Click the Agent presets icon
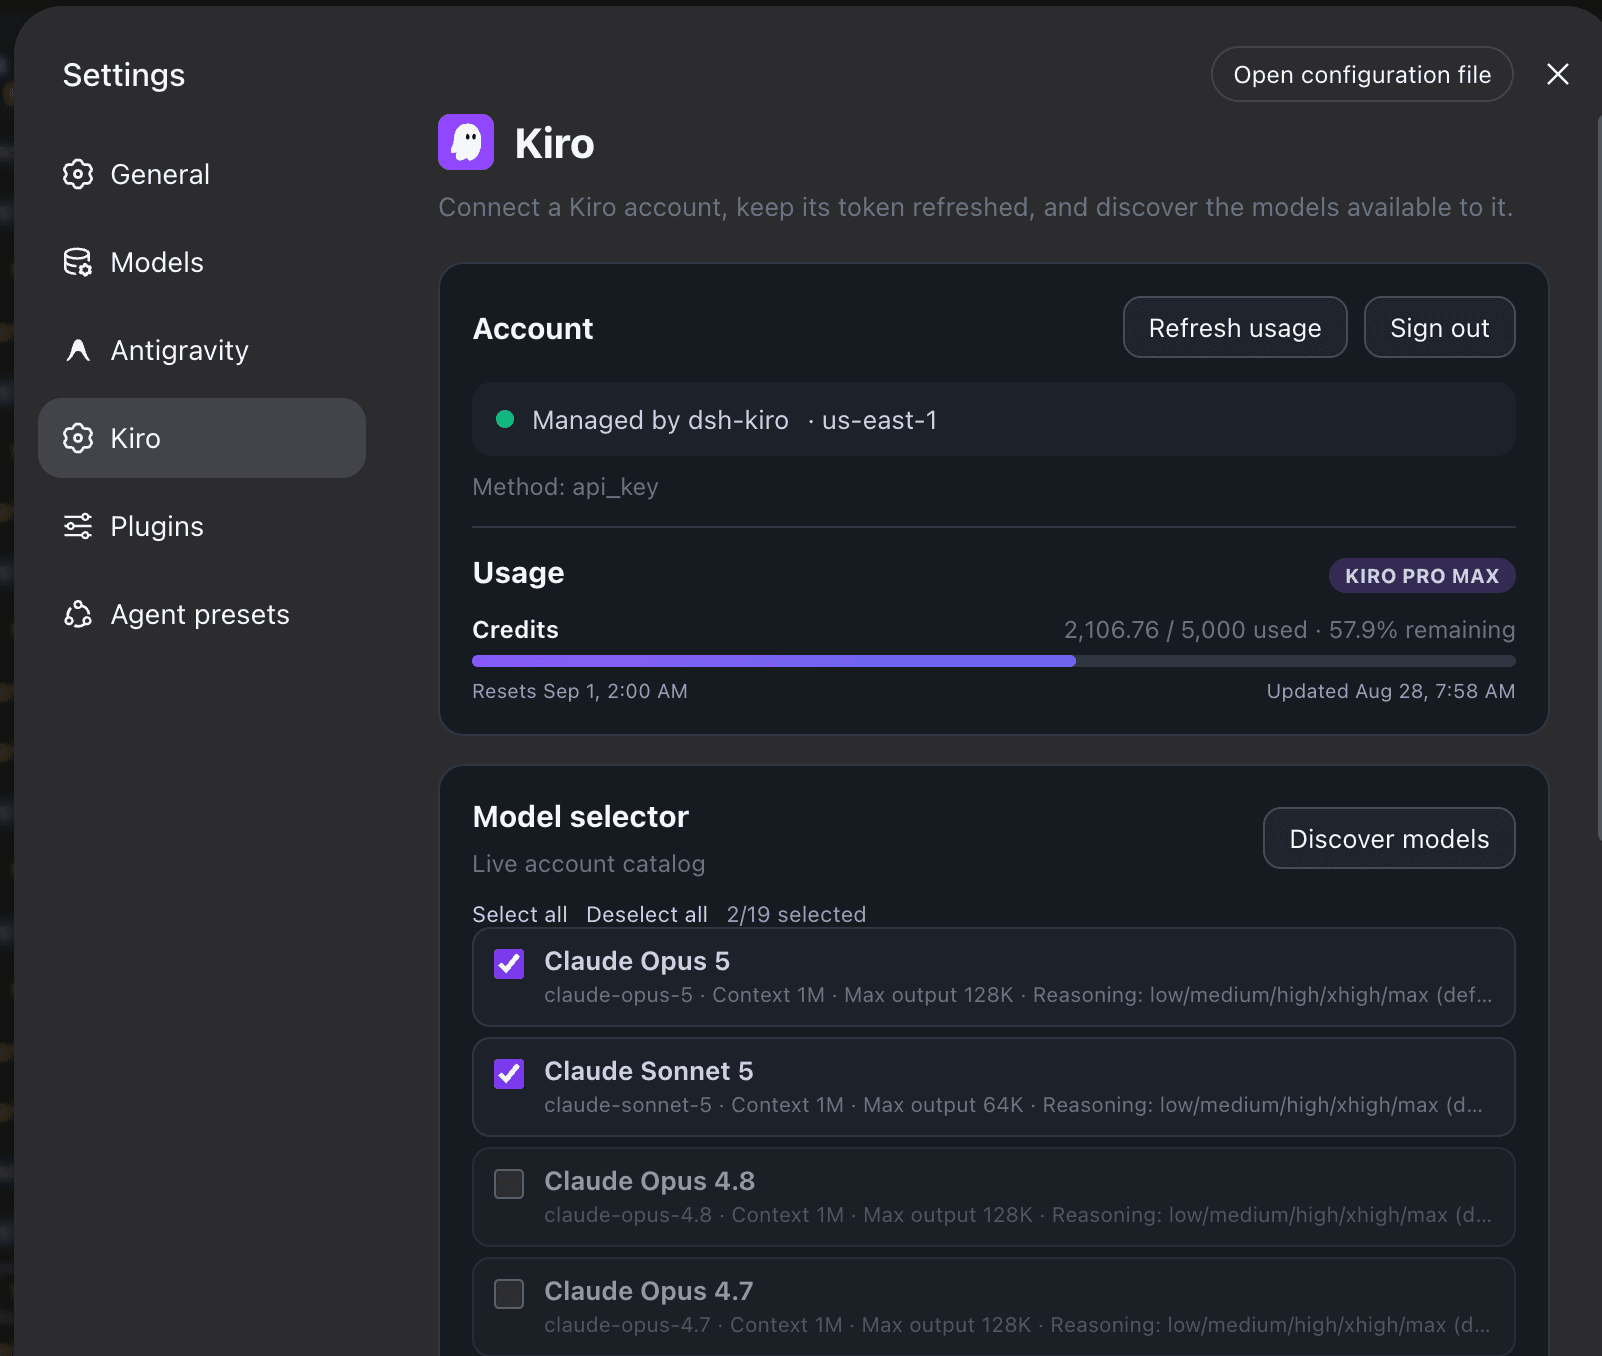The height and width of the screenshot is (1356, 1602). [78, 614]
